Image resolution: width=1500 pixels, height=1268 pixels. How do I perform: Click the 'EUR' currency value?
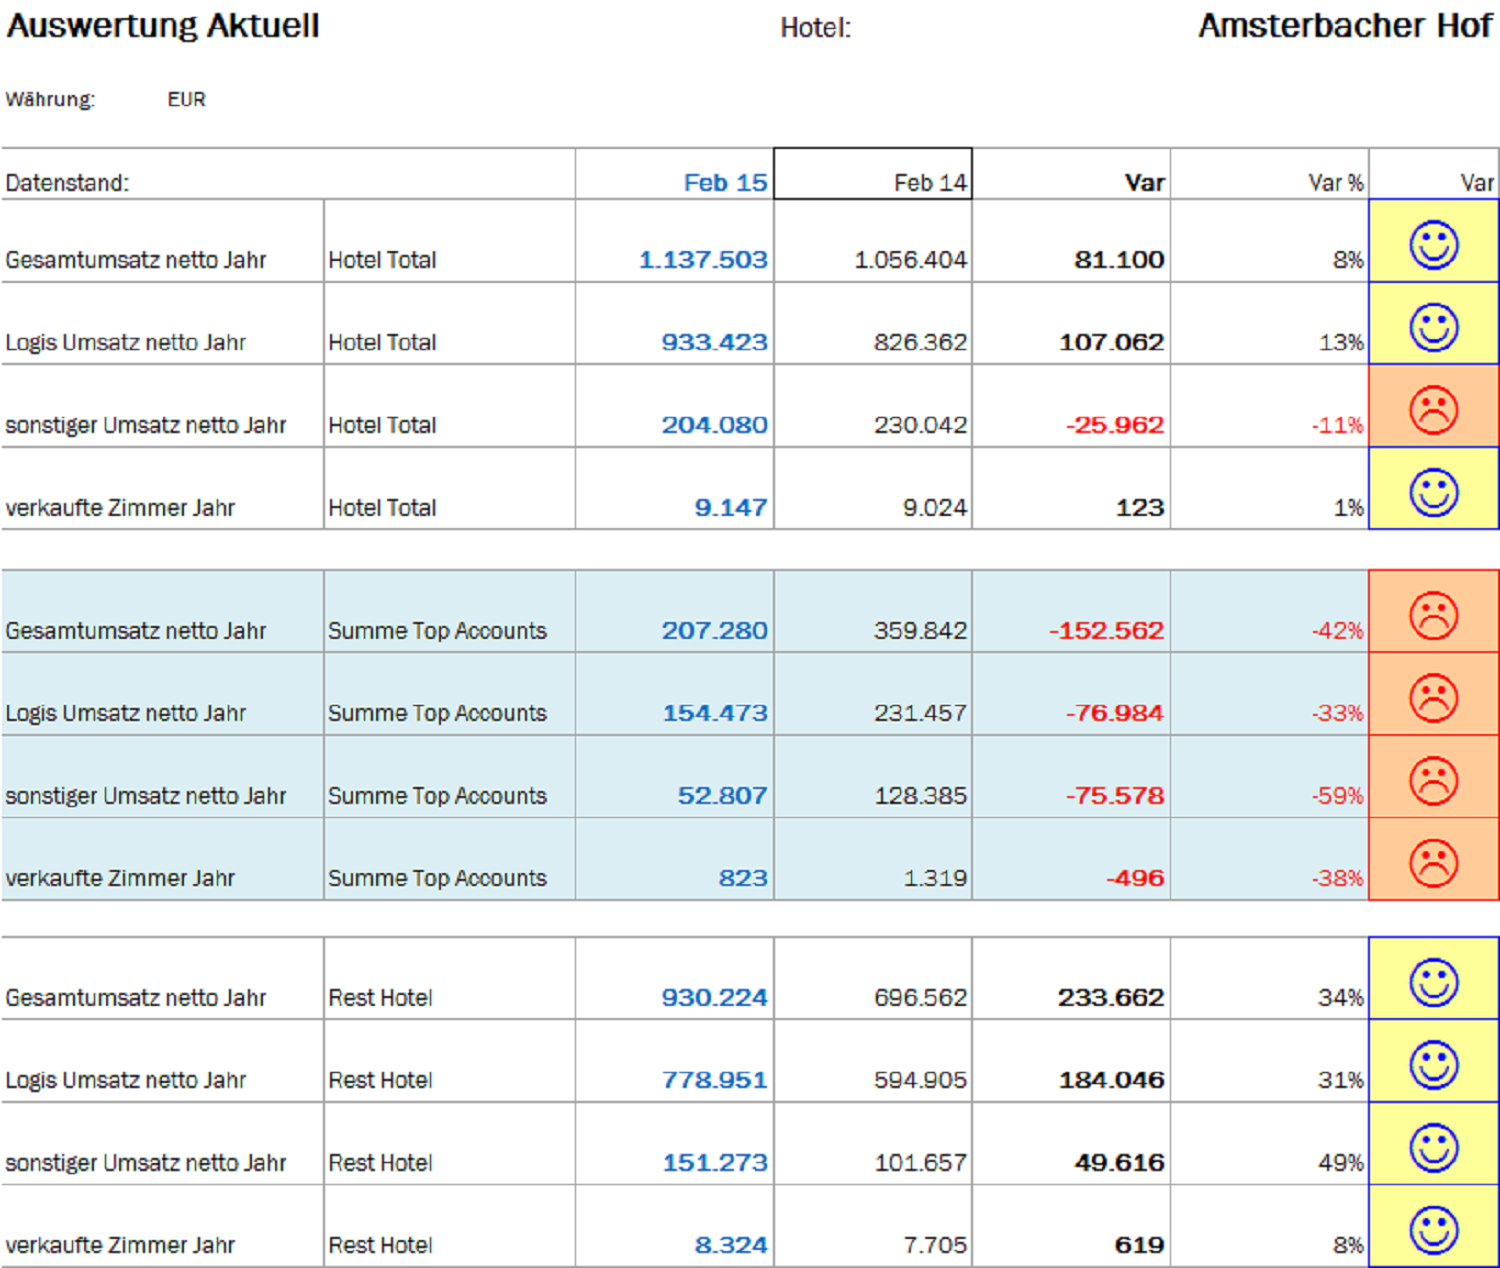click(x=187, y=100)
